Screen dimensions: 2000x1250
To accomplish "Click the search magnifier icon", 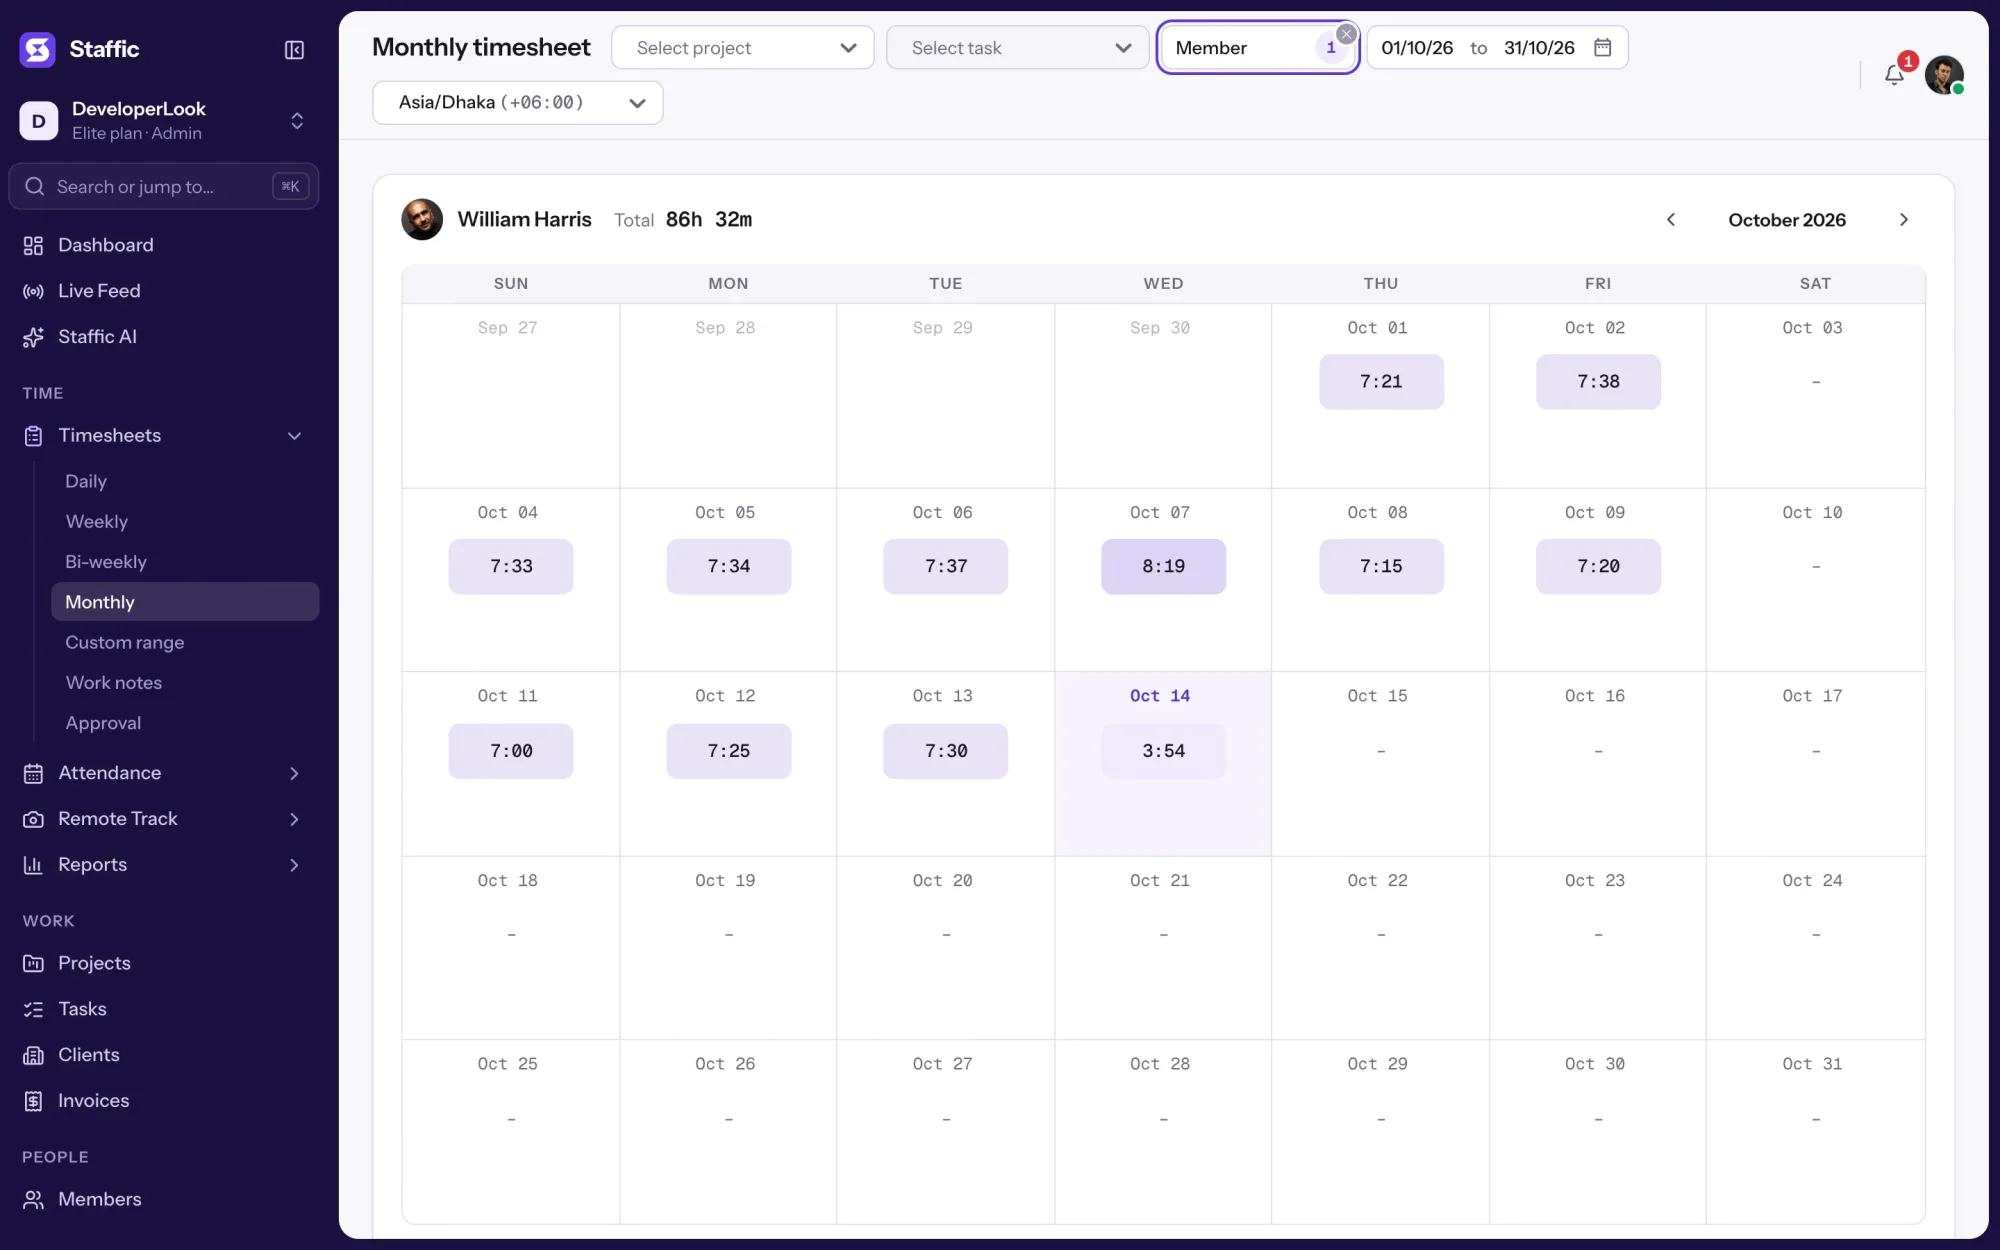I will click(x=35, y=187).
